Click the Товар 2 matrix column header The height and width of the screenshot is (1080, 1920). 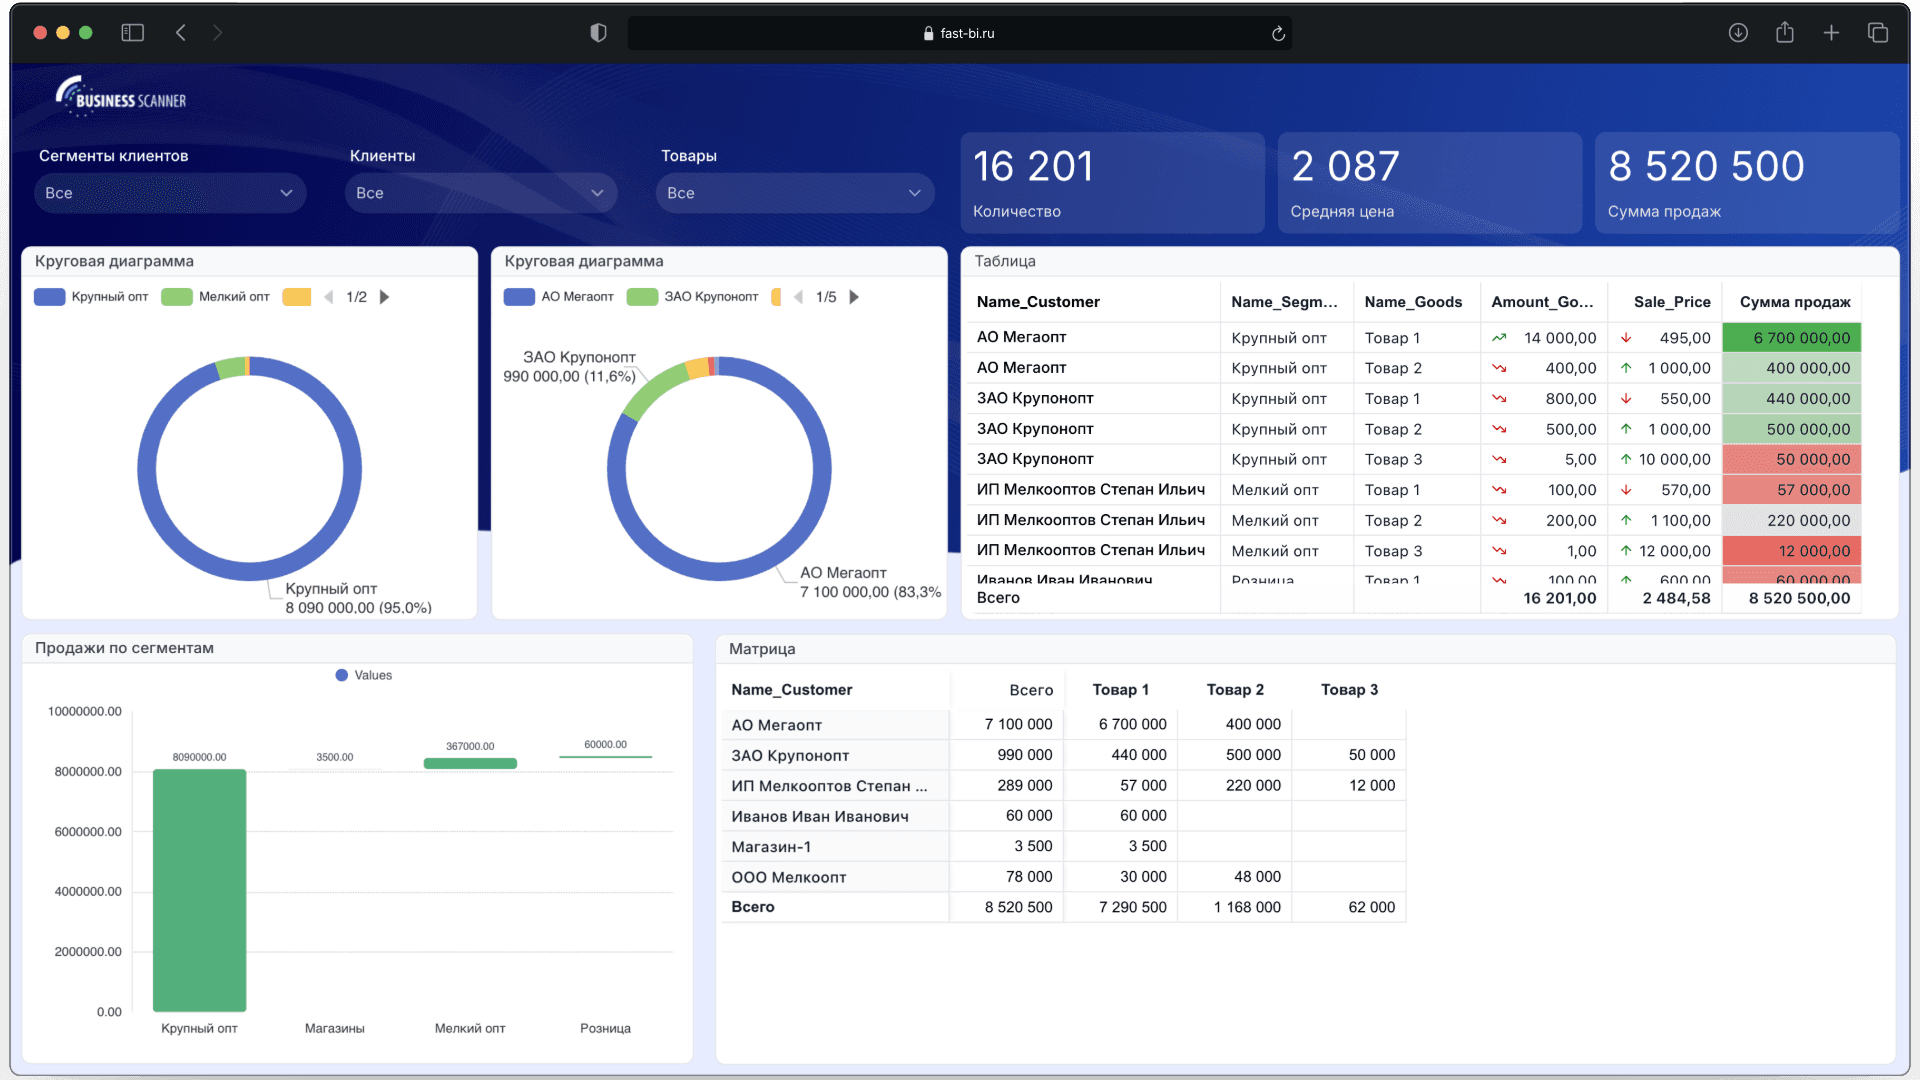coord(1235,690)
